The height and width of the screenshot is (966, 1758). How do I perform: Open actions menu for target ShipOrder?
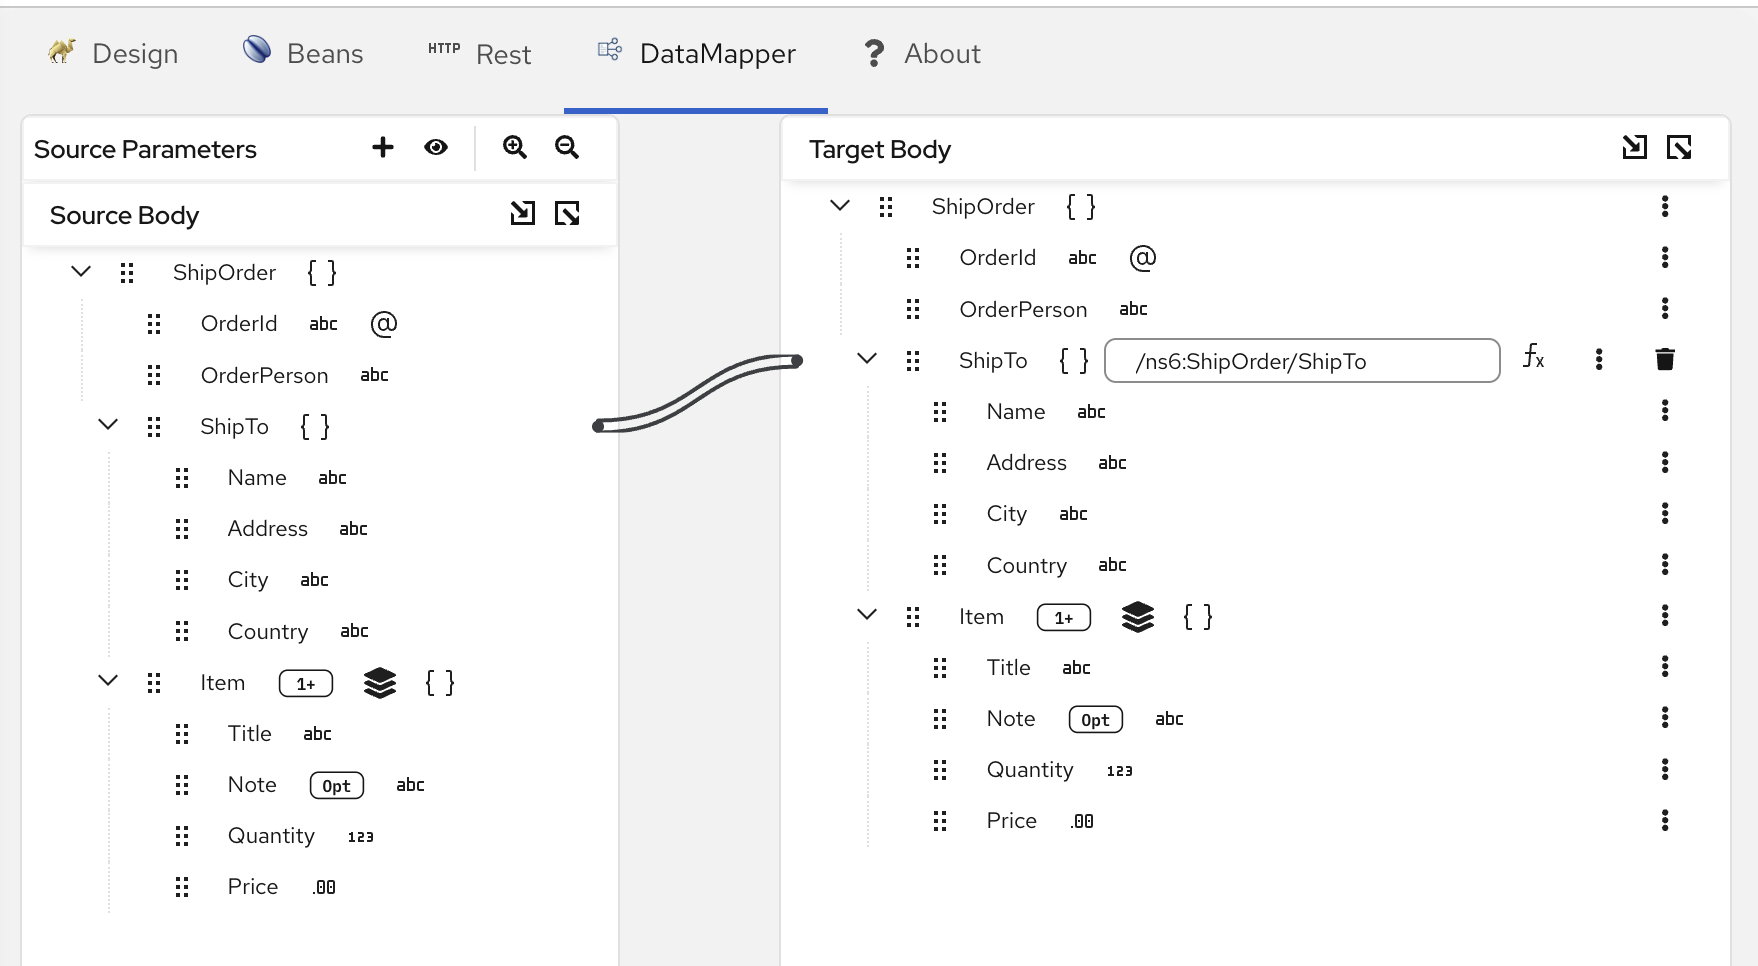pyautogui.click(x=1665, y=206)
